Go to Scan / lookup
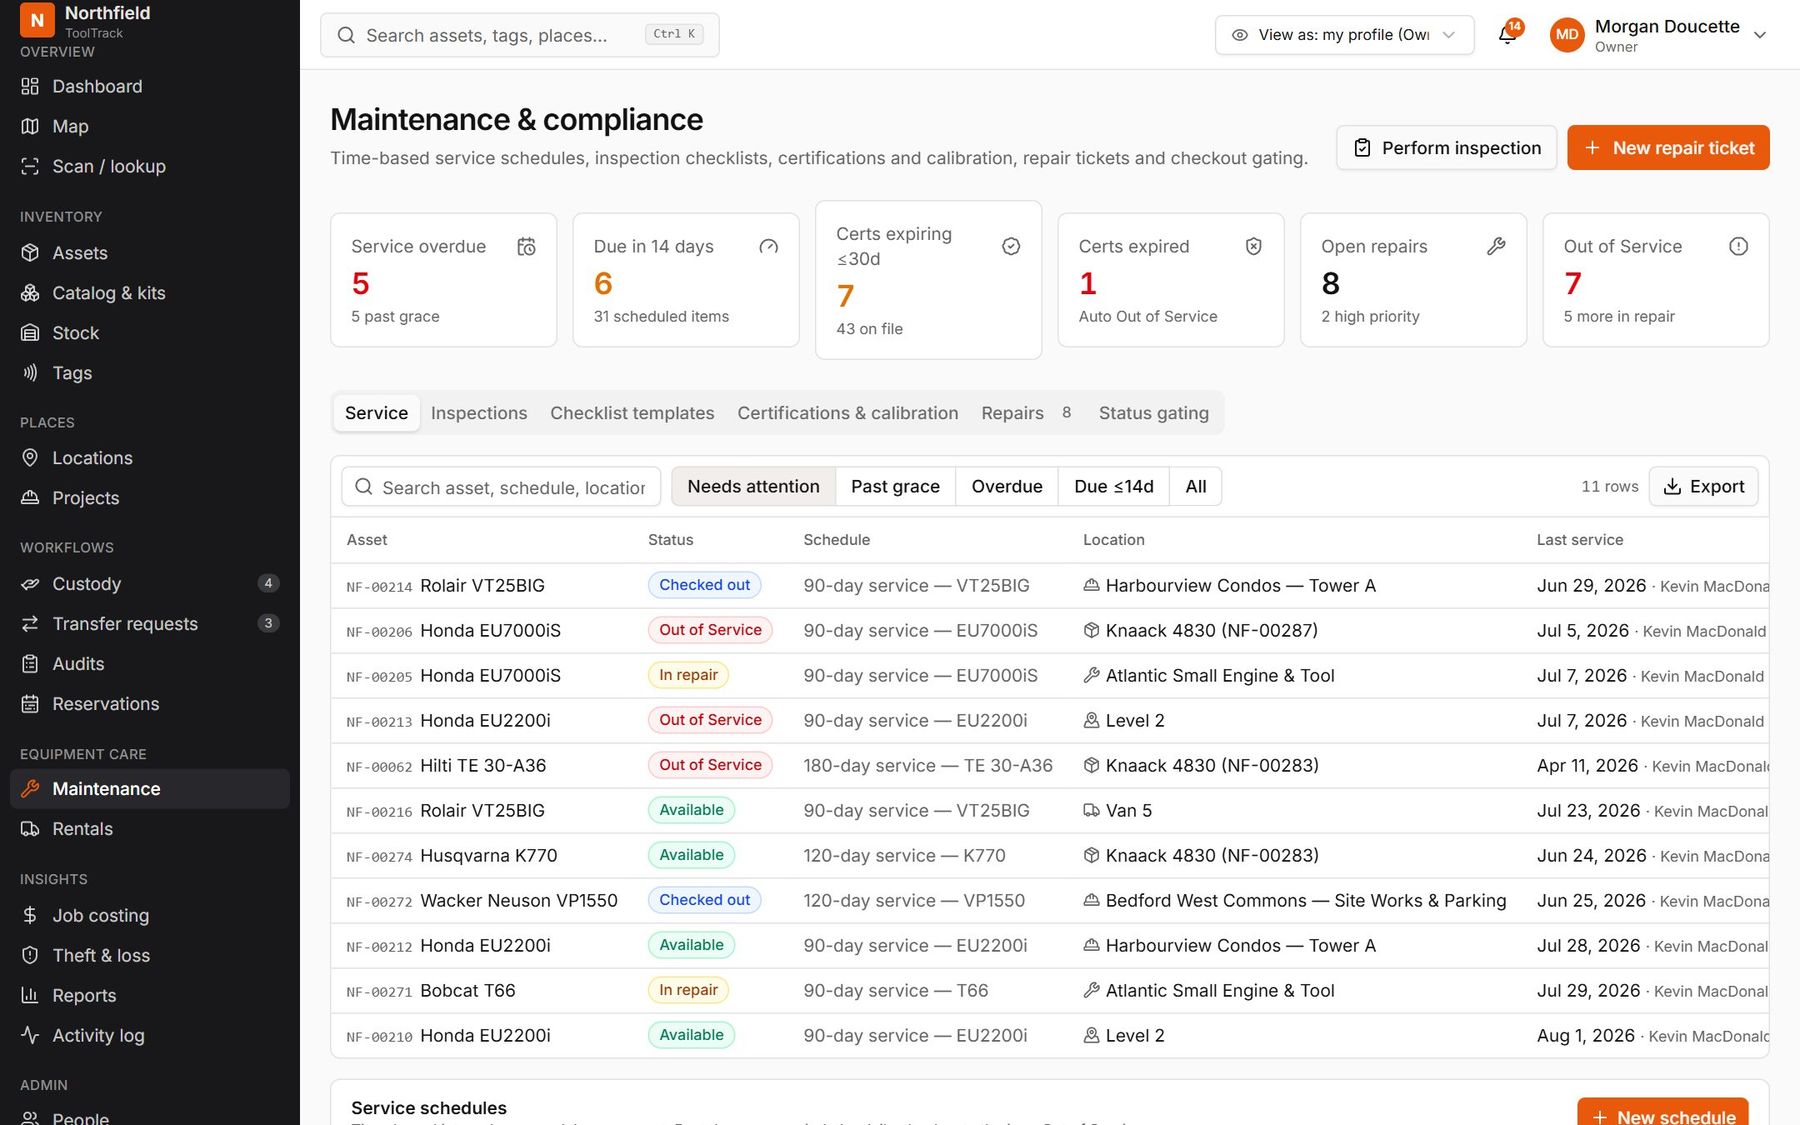Image resolution: width=1800 pixels, height=1125 pixels. click(150, 166)
